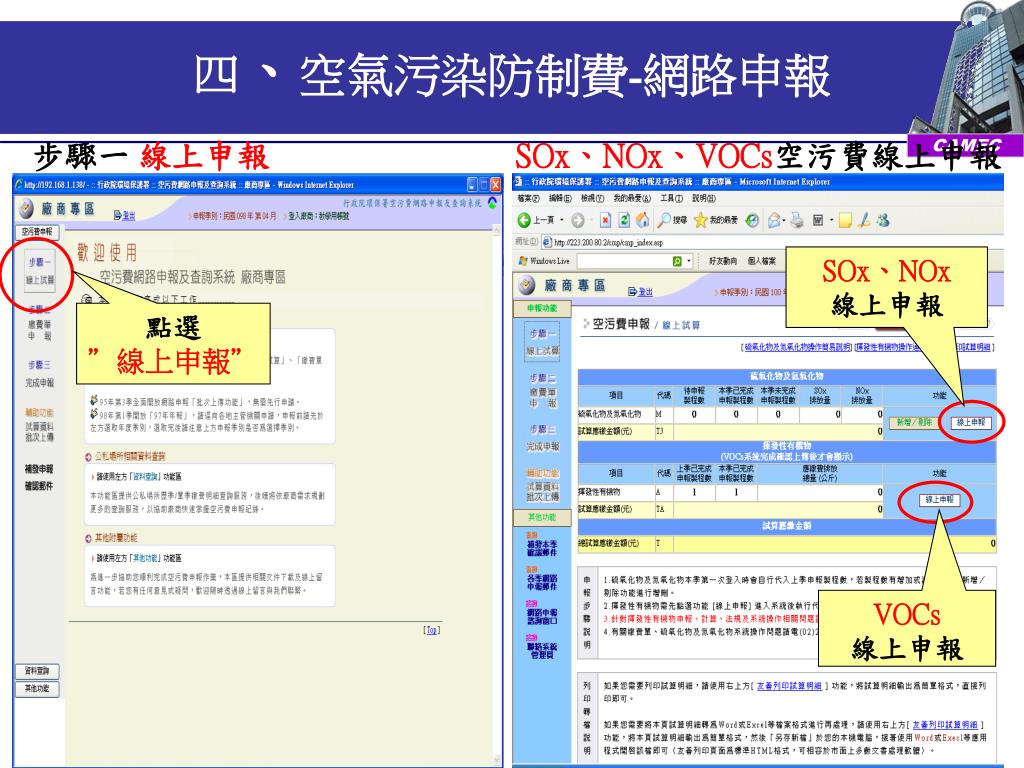
Task: Click 硫氧化物及氮氧化物操作簡易說明 link
Action: [x=797, y=347]
